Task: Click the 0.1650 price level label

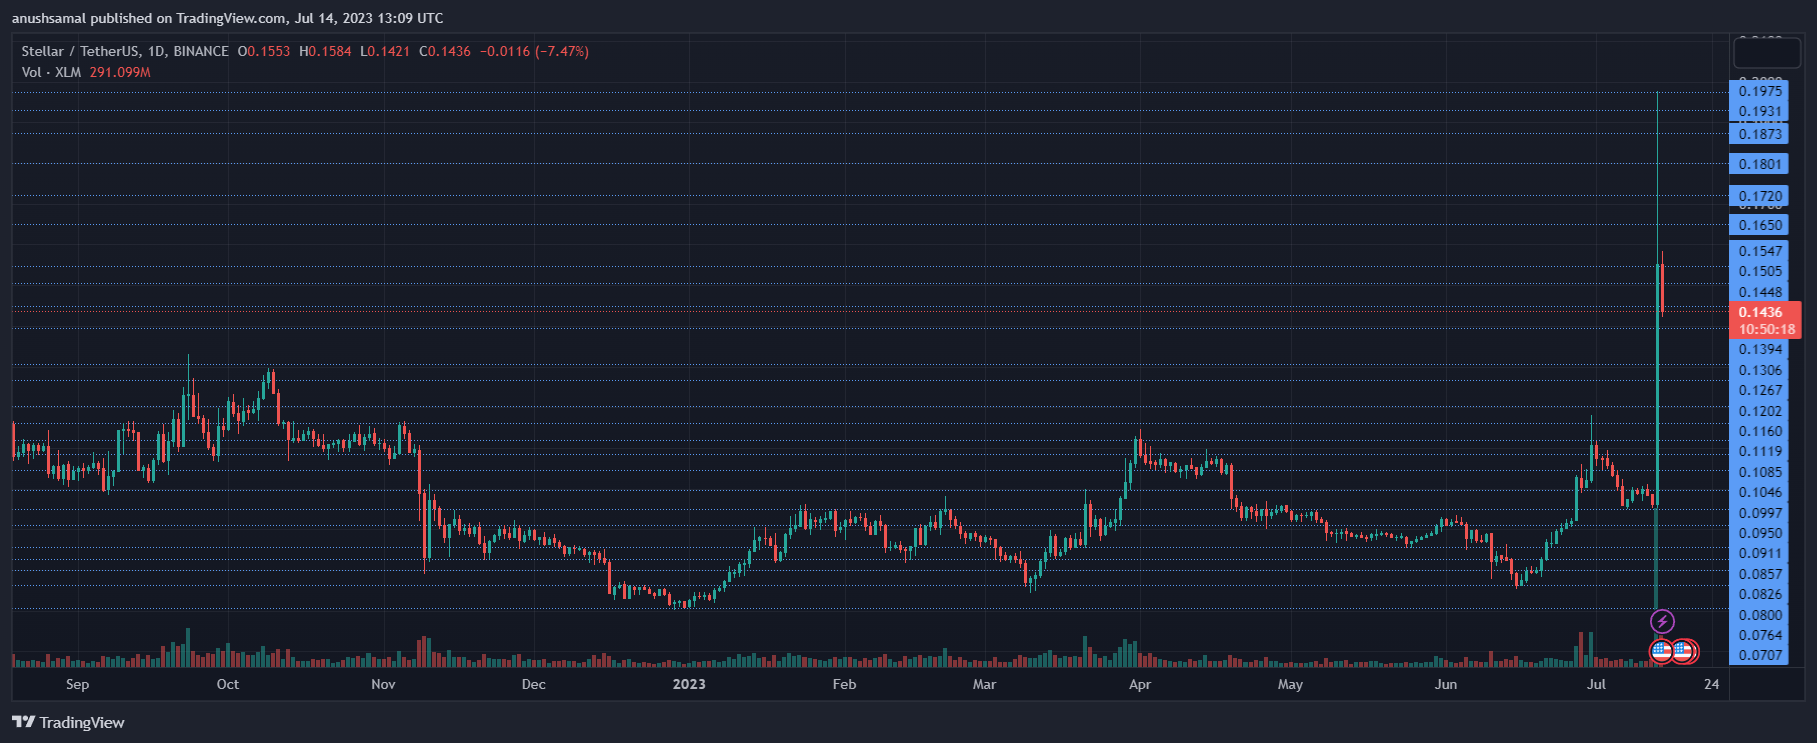Action: (x=1760, y=225)
